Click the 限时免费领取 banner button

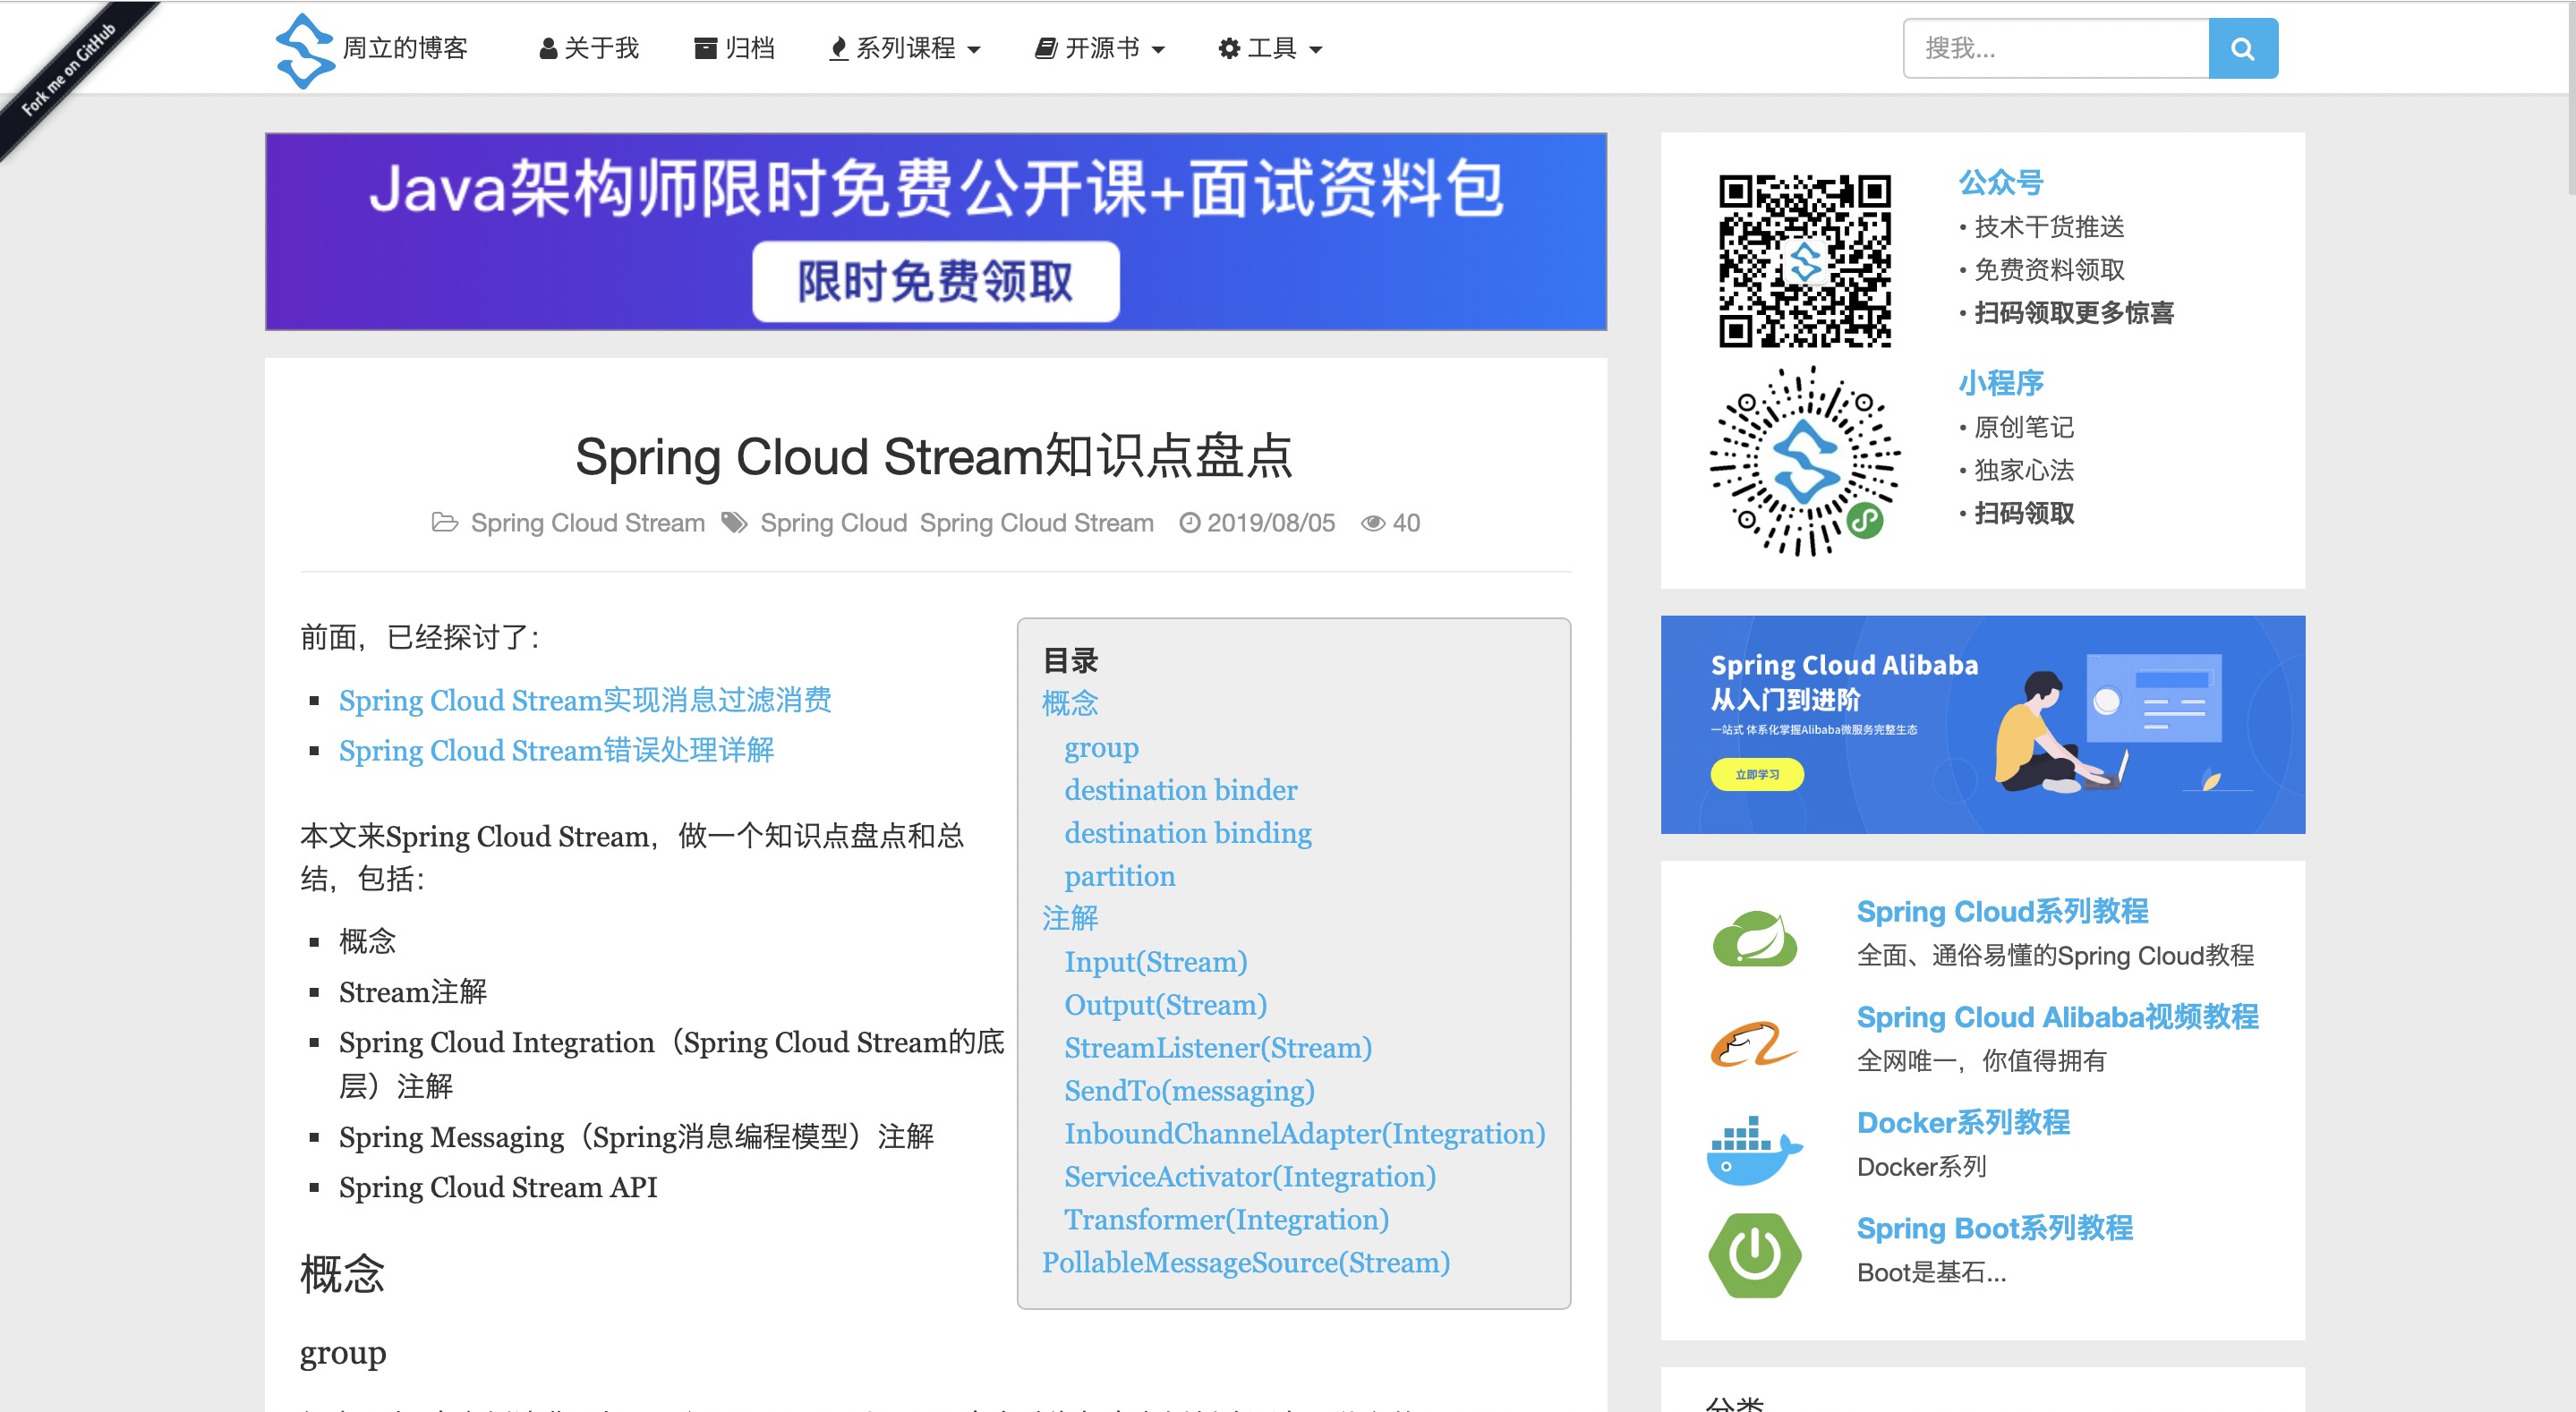(935, 281)
